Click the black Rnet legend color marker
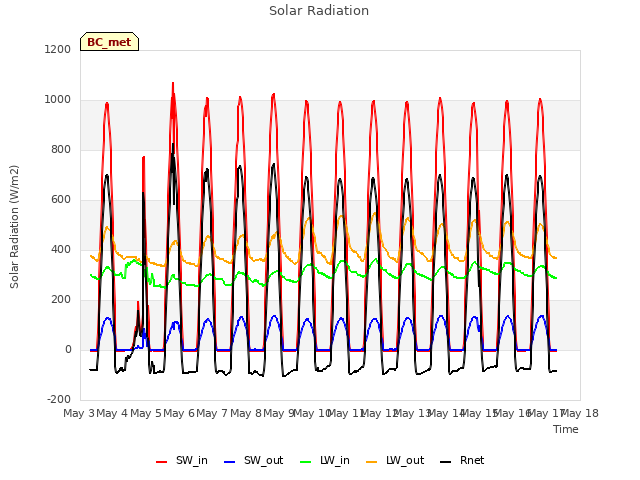 tap(446, 462)
